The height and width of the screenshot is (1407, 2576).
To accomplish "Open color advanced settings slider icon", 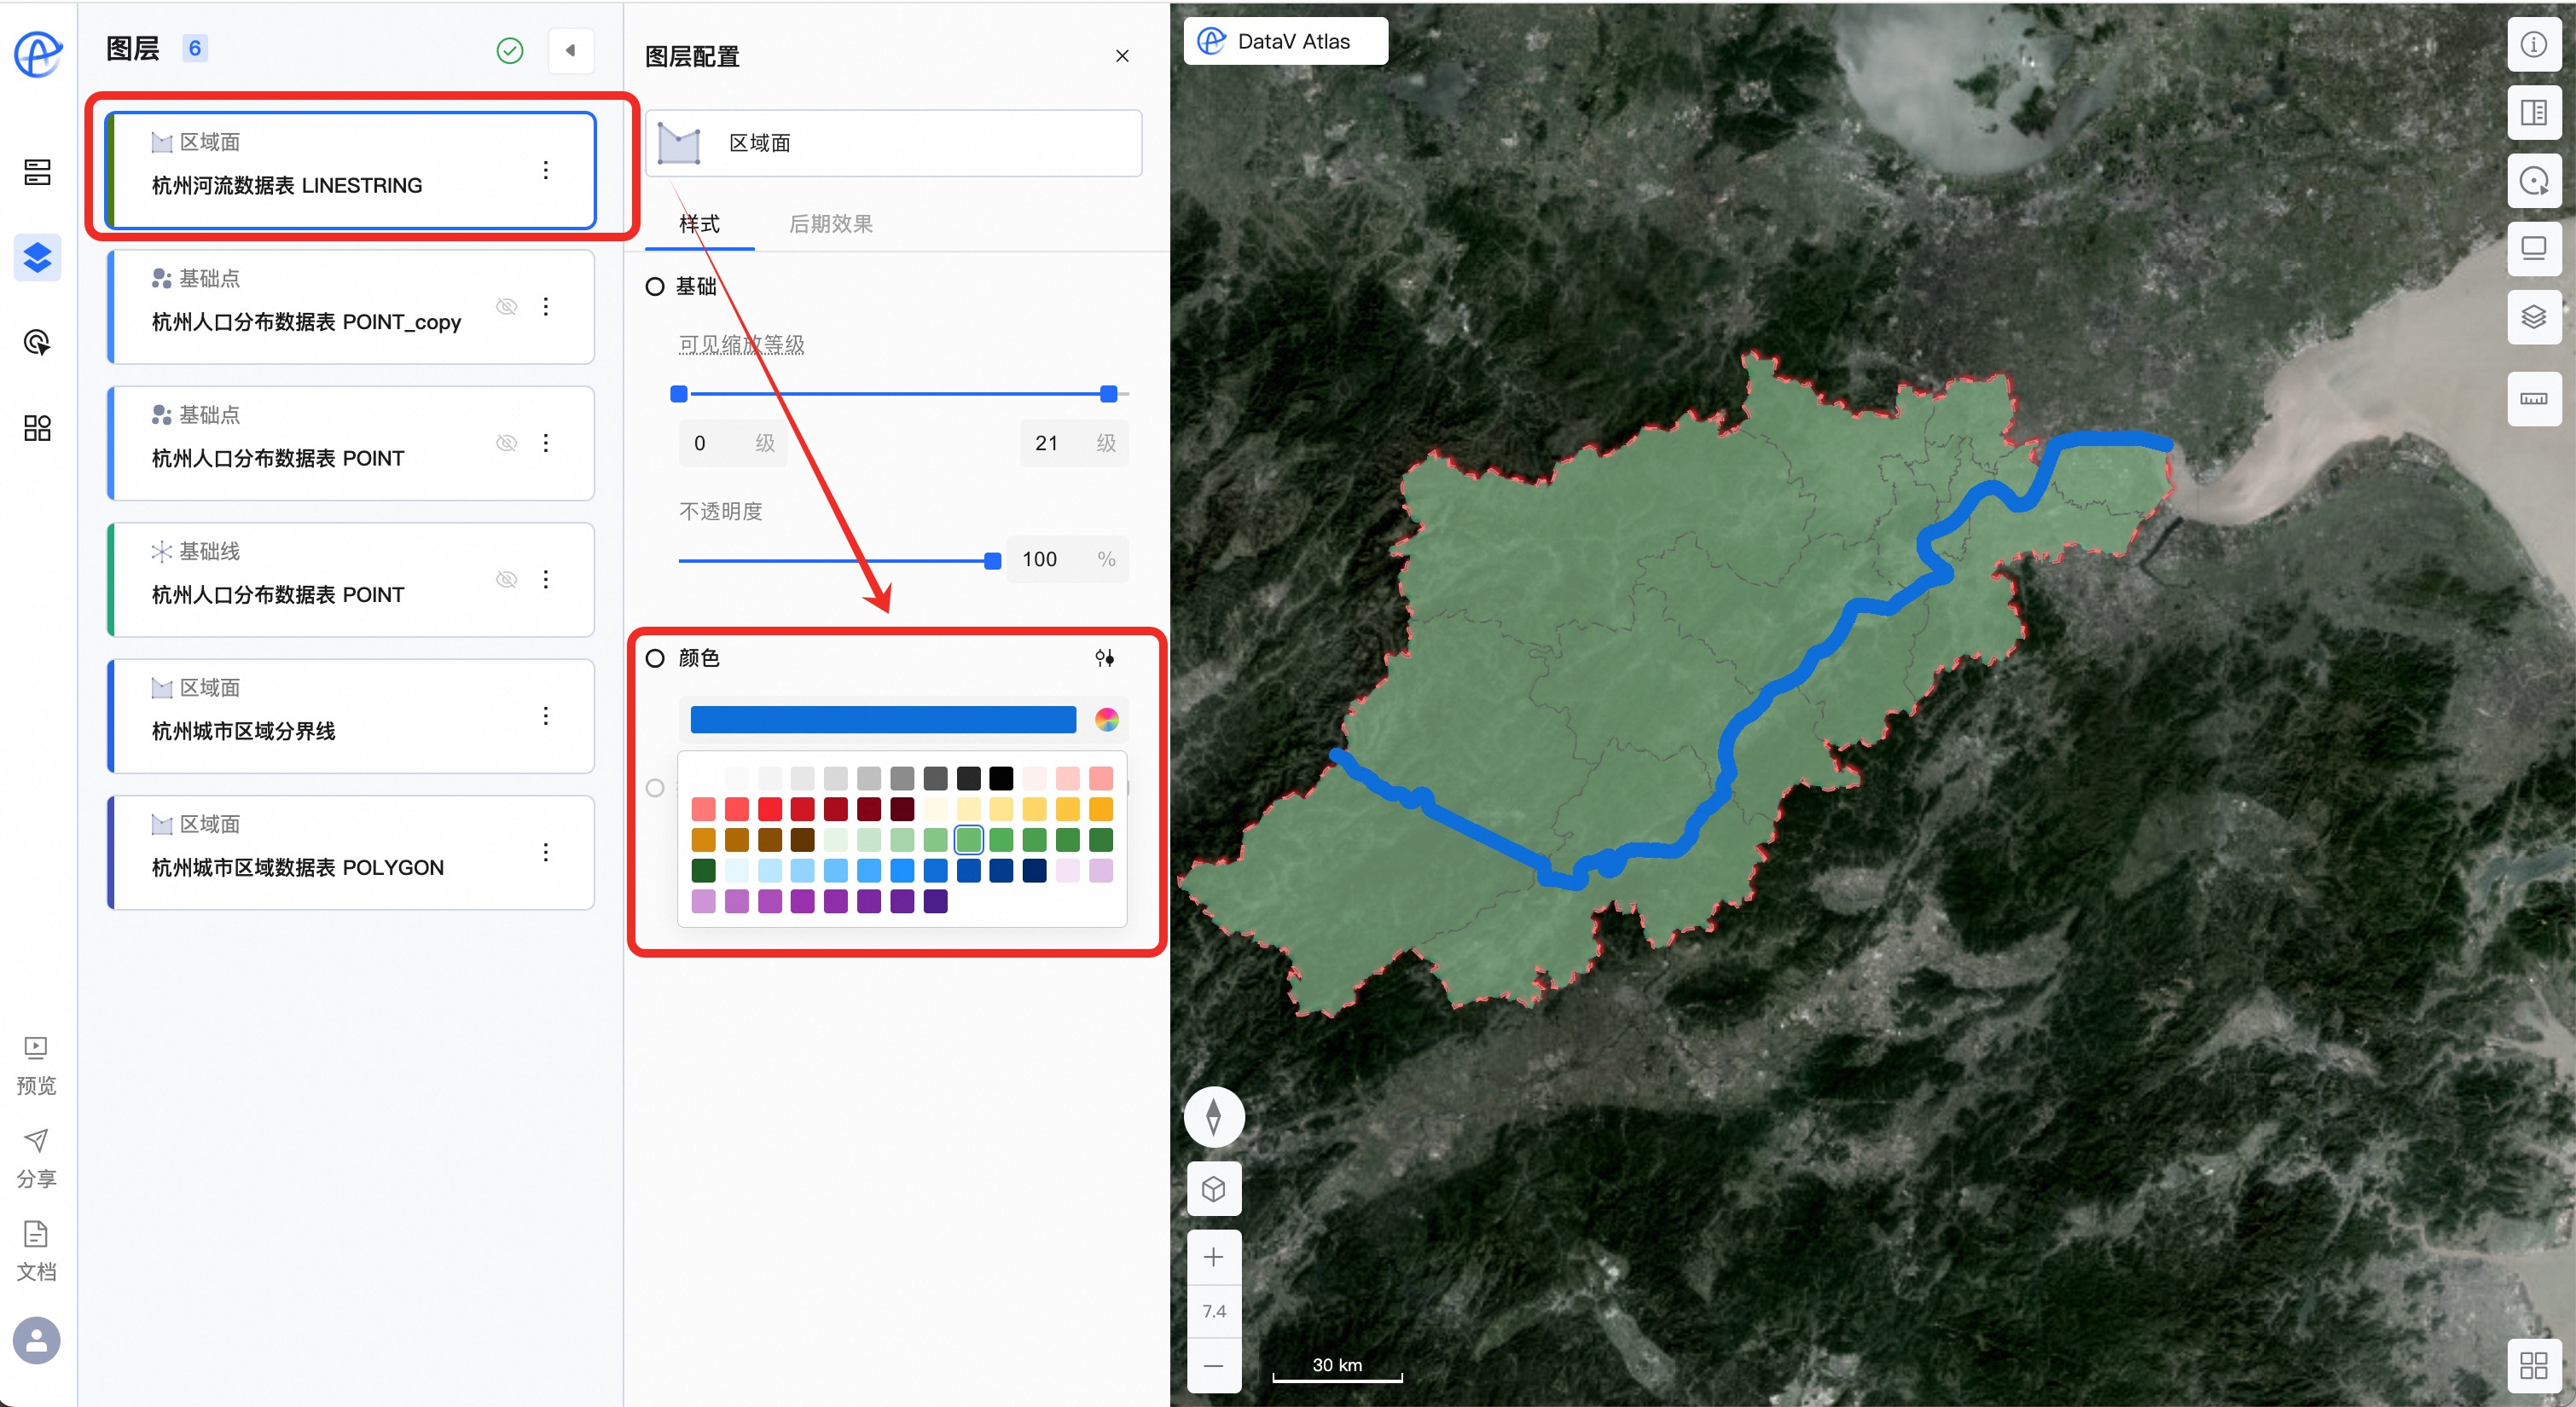I will click(1104, 658).
